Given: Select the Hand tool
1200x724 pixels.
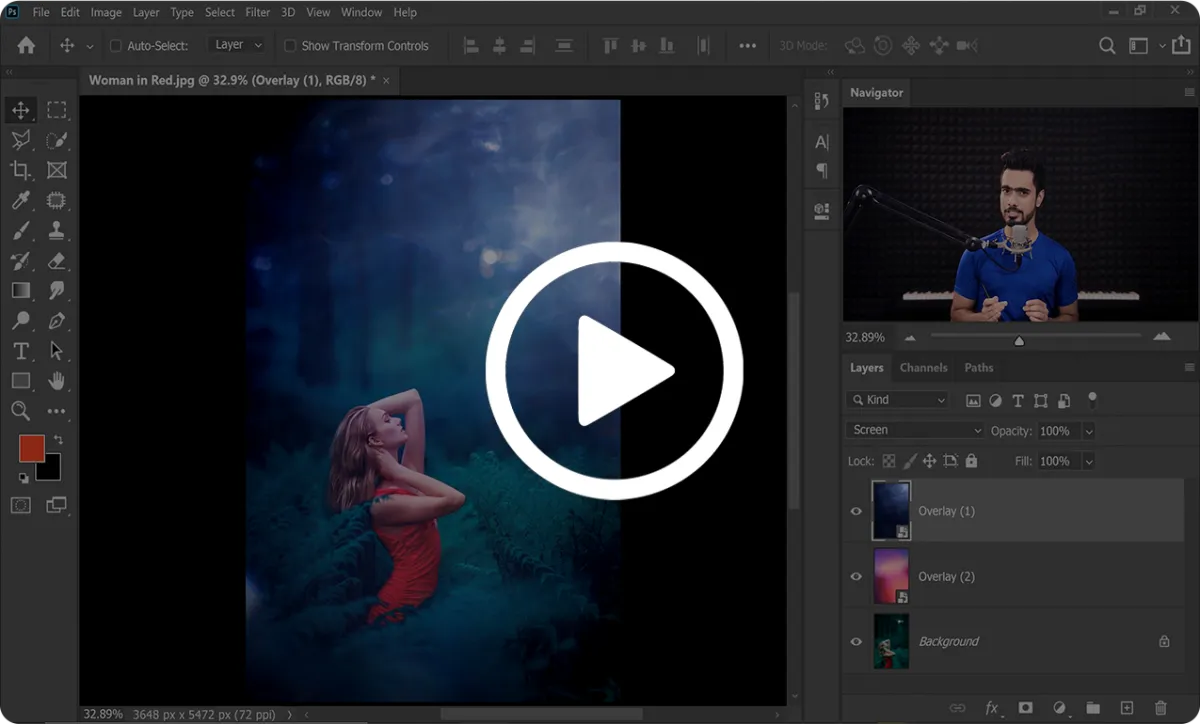Looking at the screenshot, I should [x=57, y=380].
